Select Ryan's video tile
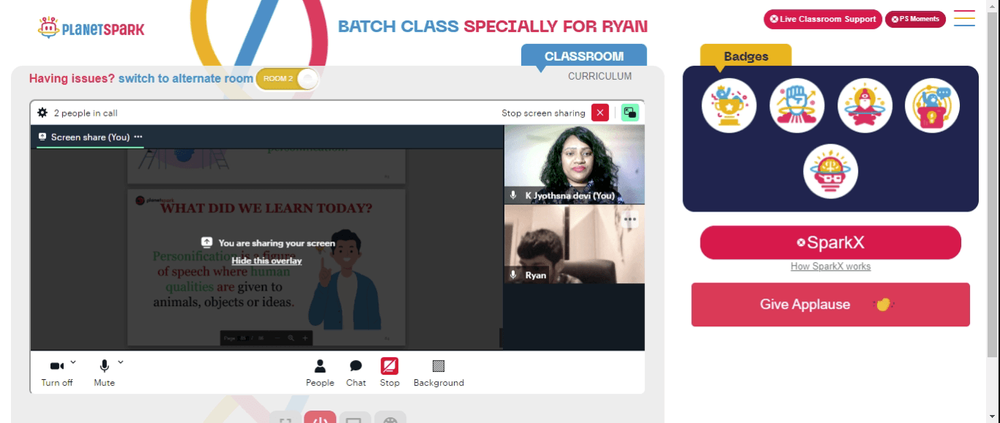Screen dimensions: 1000x423 pos(574,244)
